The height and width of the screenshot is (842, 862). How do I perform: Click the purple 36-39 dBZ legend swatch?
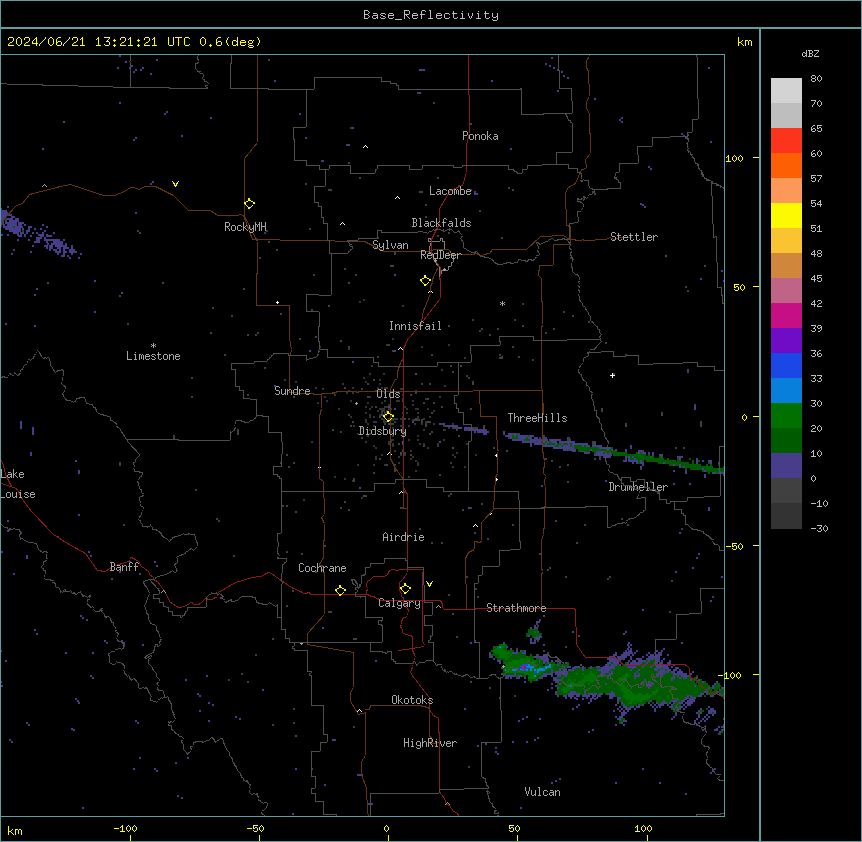786,341
